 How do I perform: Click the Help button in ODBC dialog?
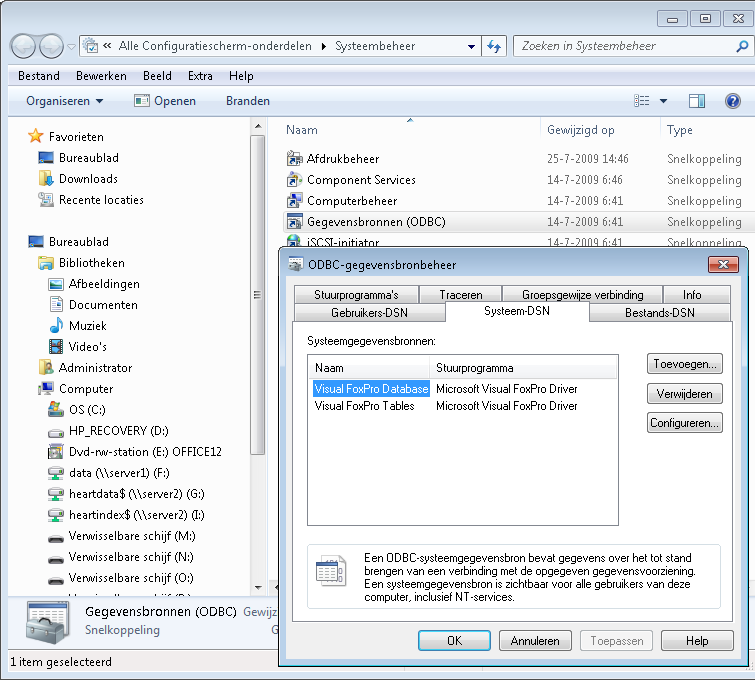click(x=697, y=641)
